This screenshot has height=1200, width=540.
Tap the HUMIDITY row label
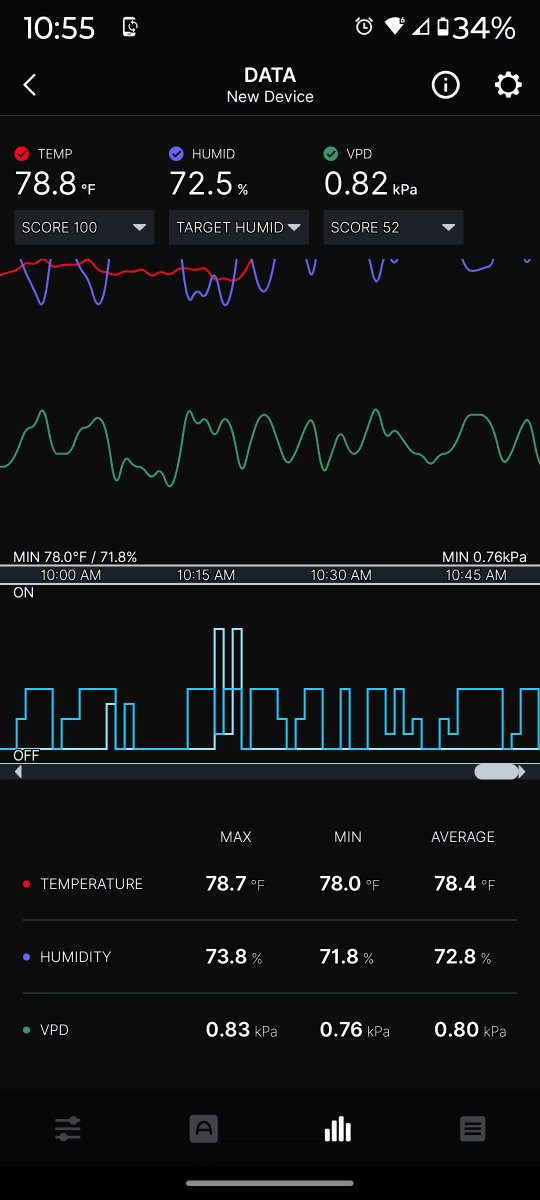[75, 957]
